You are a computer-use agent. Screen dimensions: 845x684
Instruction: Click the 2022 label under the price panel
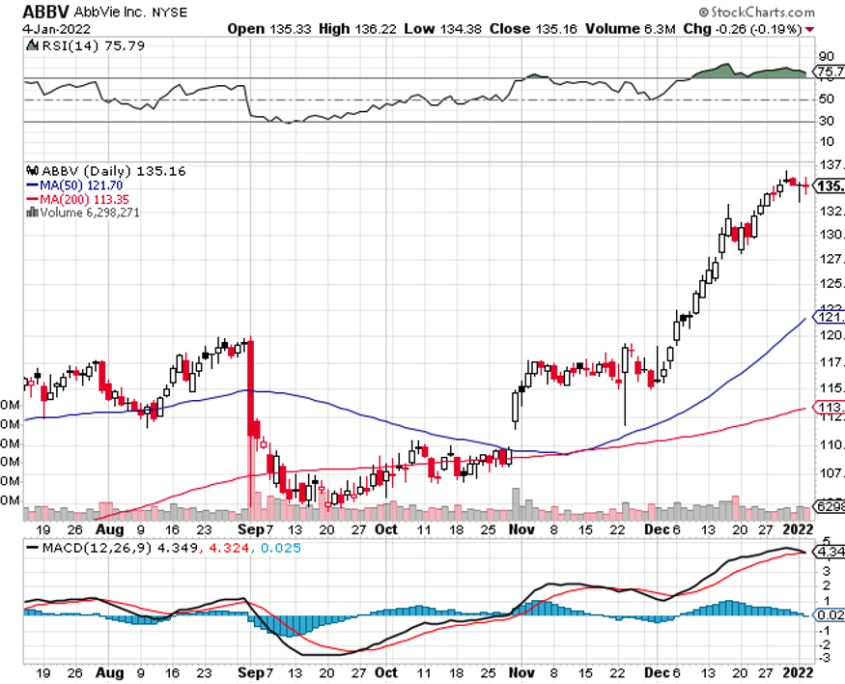[798, 529]
